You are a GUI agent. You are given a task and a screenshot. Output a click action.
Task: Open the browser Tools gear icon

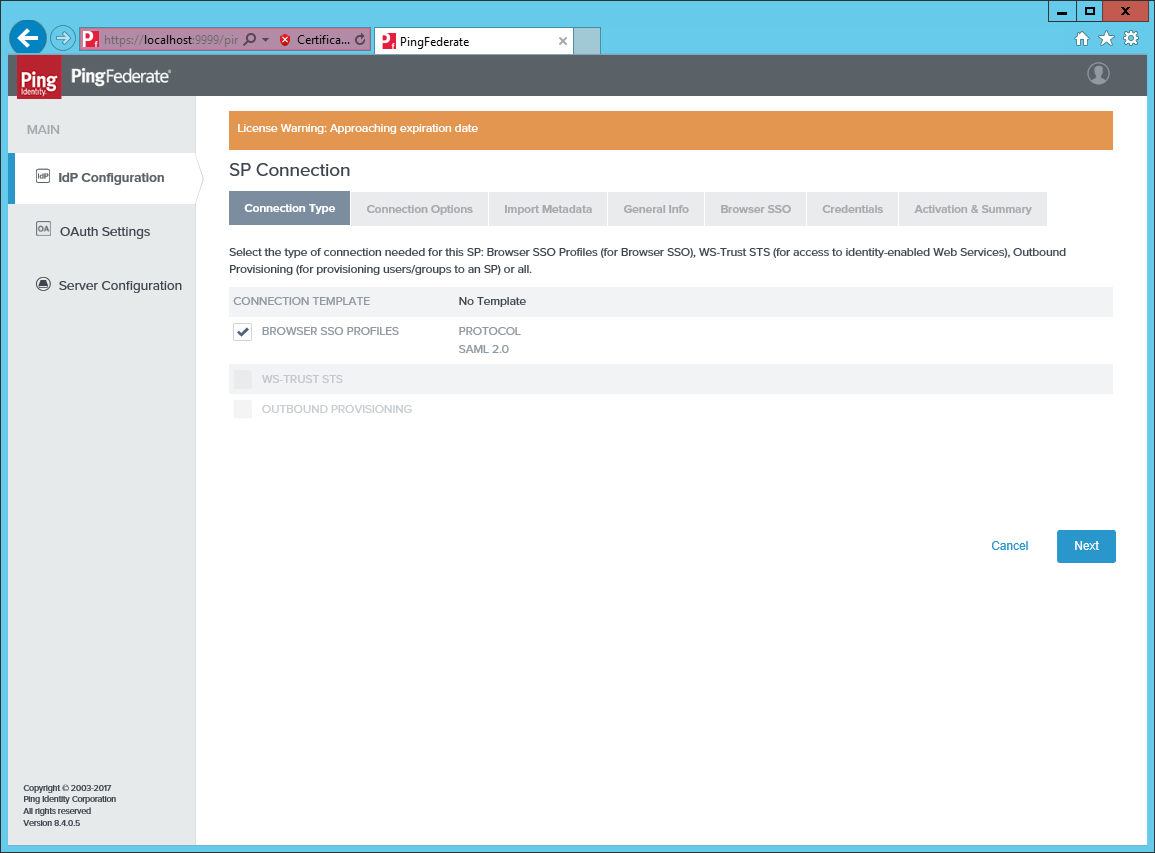1131,38
